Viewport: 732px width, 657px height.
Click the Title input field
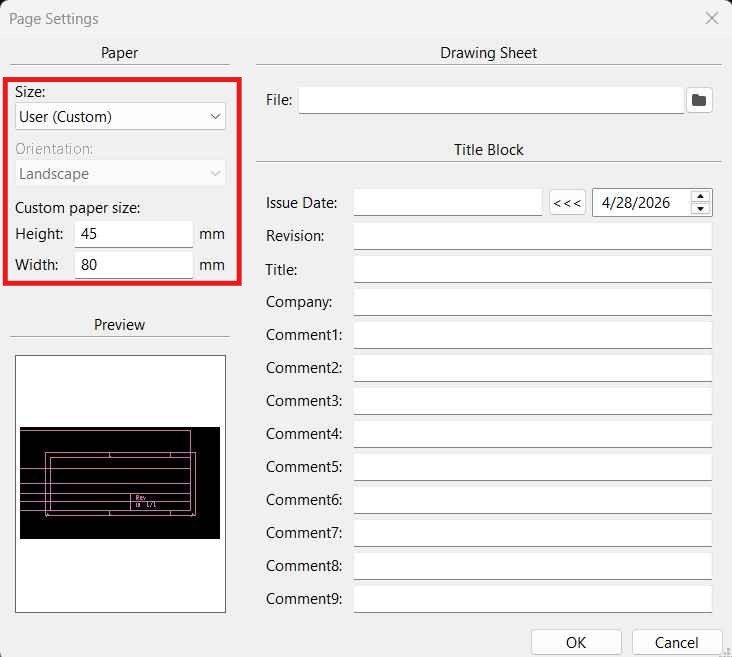click(533, 269)
